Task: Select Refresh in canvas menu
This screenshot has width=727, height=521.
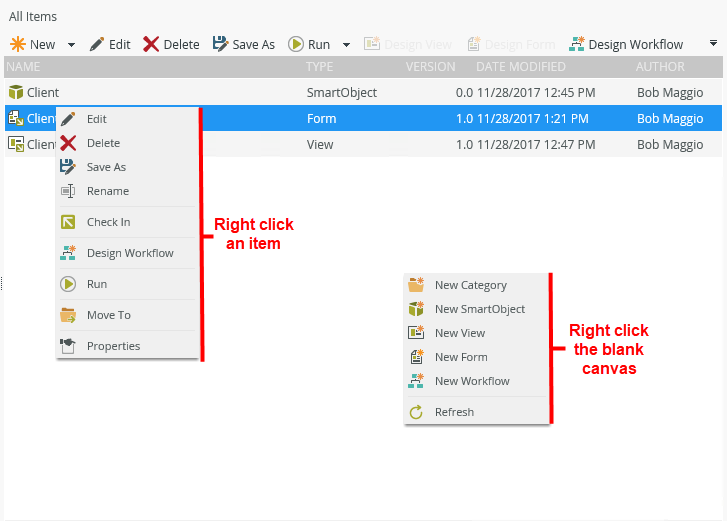Action: coord(476,413)
